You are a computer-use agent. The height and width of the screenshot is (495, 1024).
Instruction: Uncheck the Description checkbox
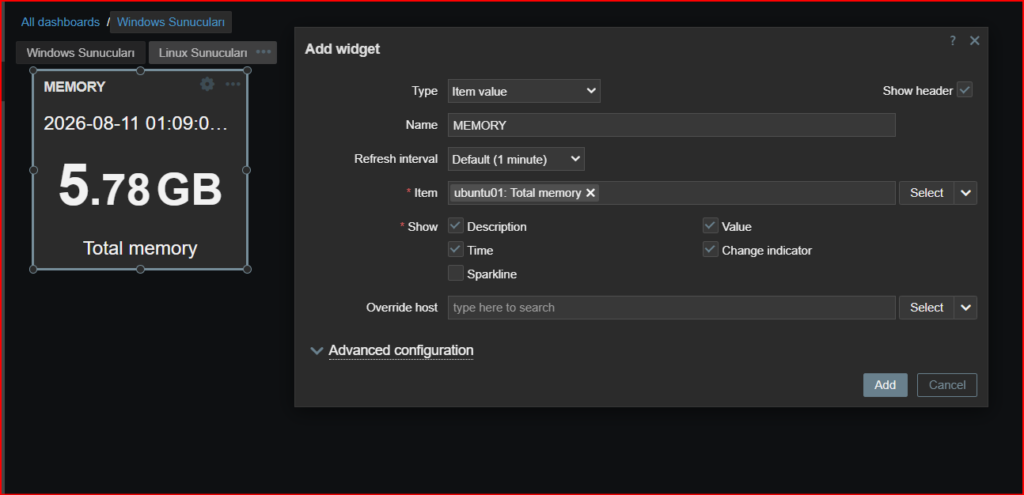click(x=456, y=226)
